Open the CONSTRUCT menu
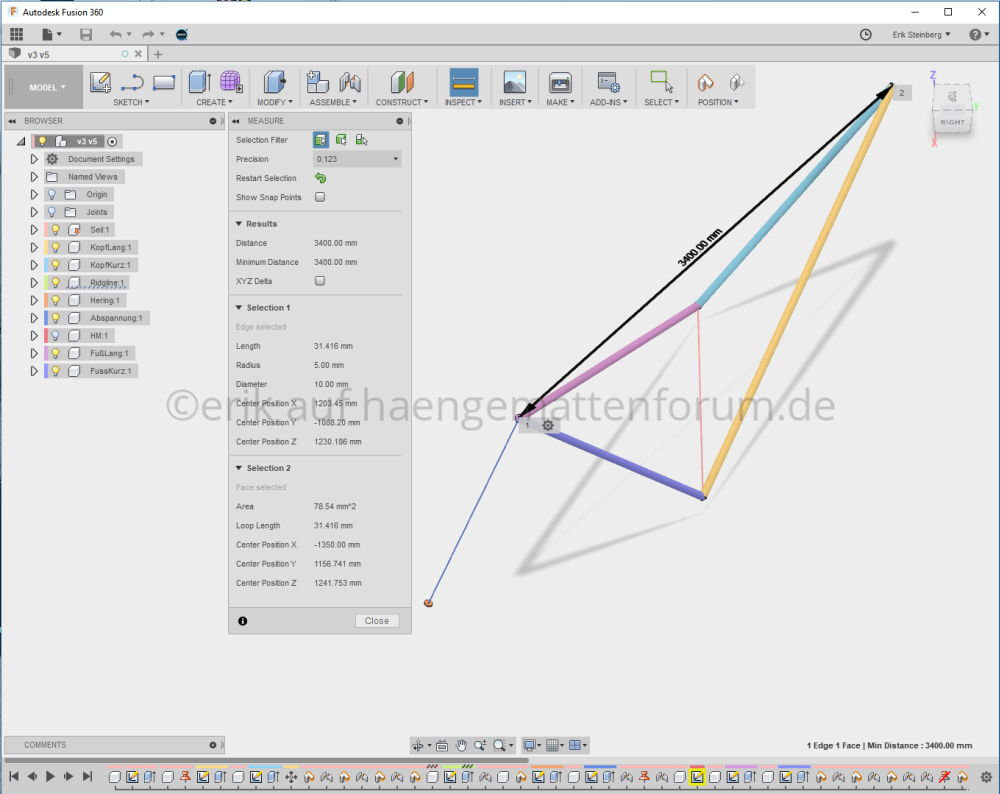The width and height of the screenshot is (1000, 794). [401, 102]
